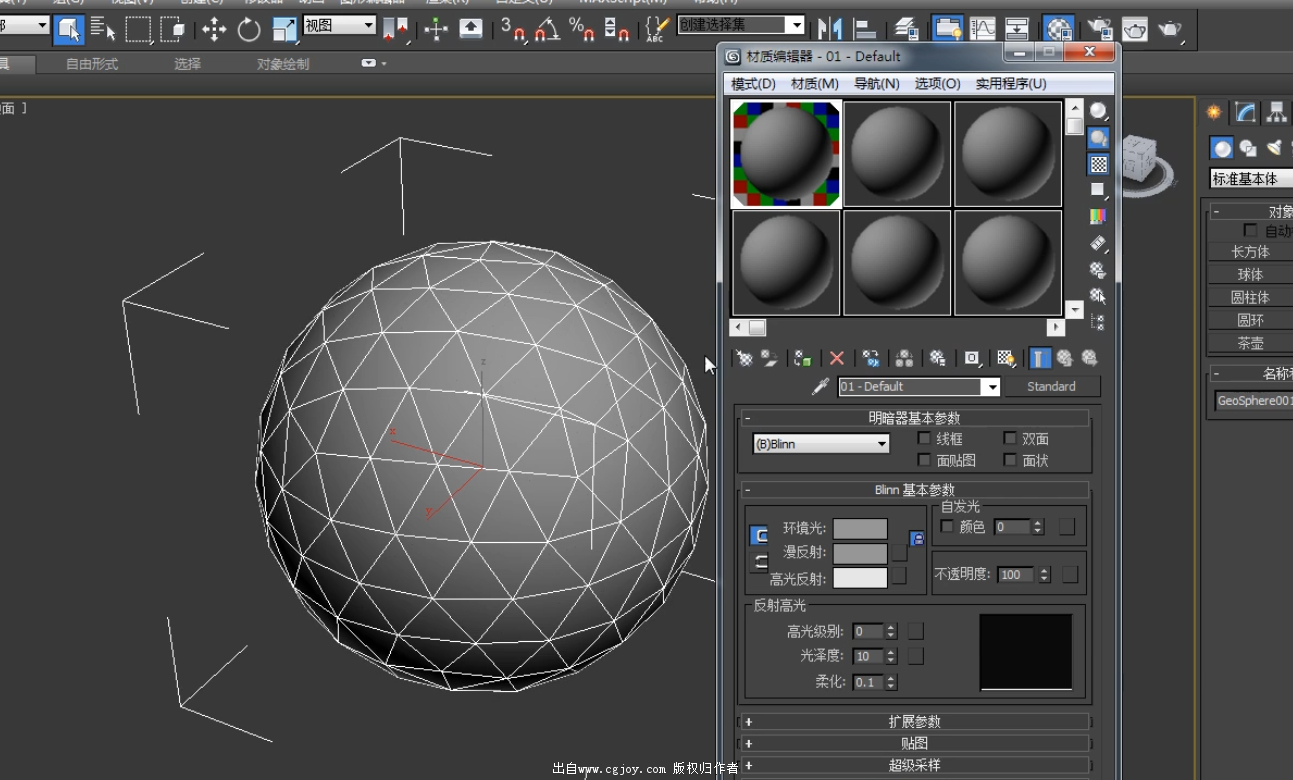
Task: Click the Video Color Check icon
Action: point(1098,216)
